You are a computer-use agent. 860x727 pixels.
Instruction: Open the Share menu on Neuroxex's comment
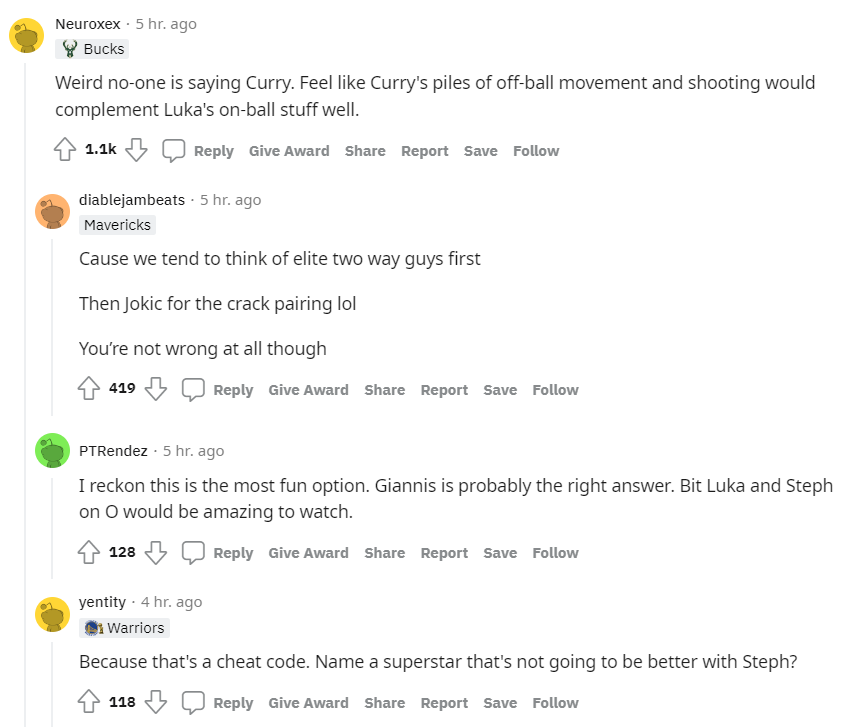tap(365, 150)
